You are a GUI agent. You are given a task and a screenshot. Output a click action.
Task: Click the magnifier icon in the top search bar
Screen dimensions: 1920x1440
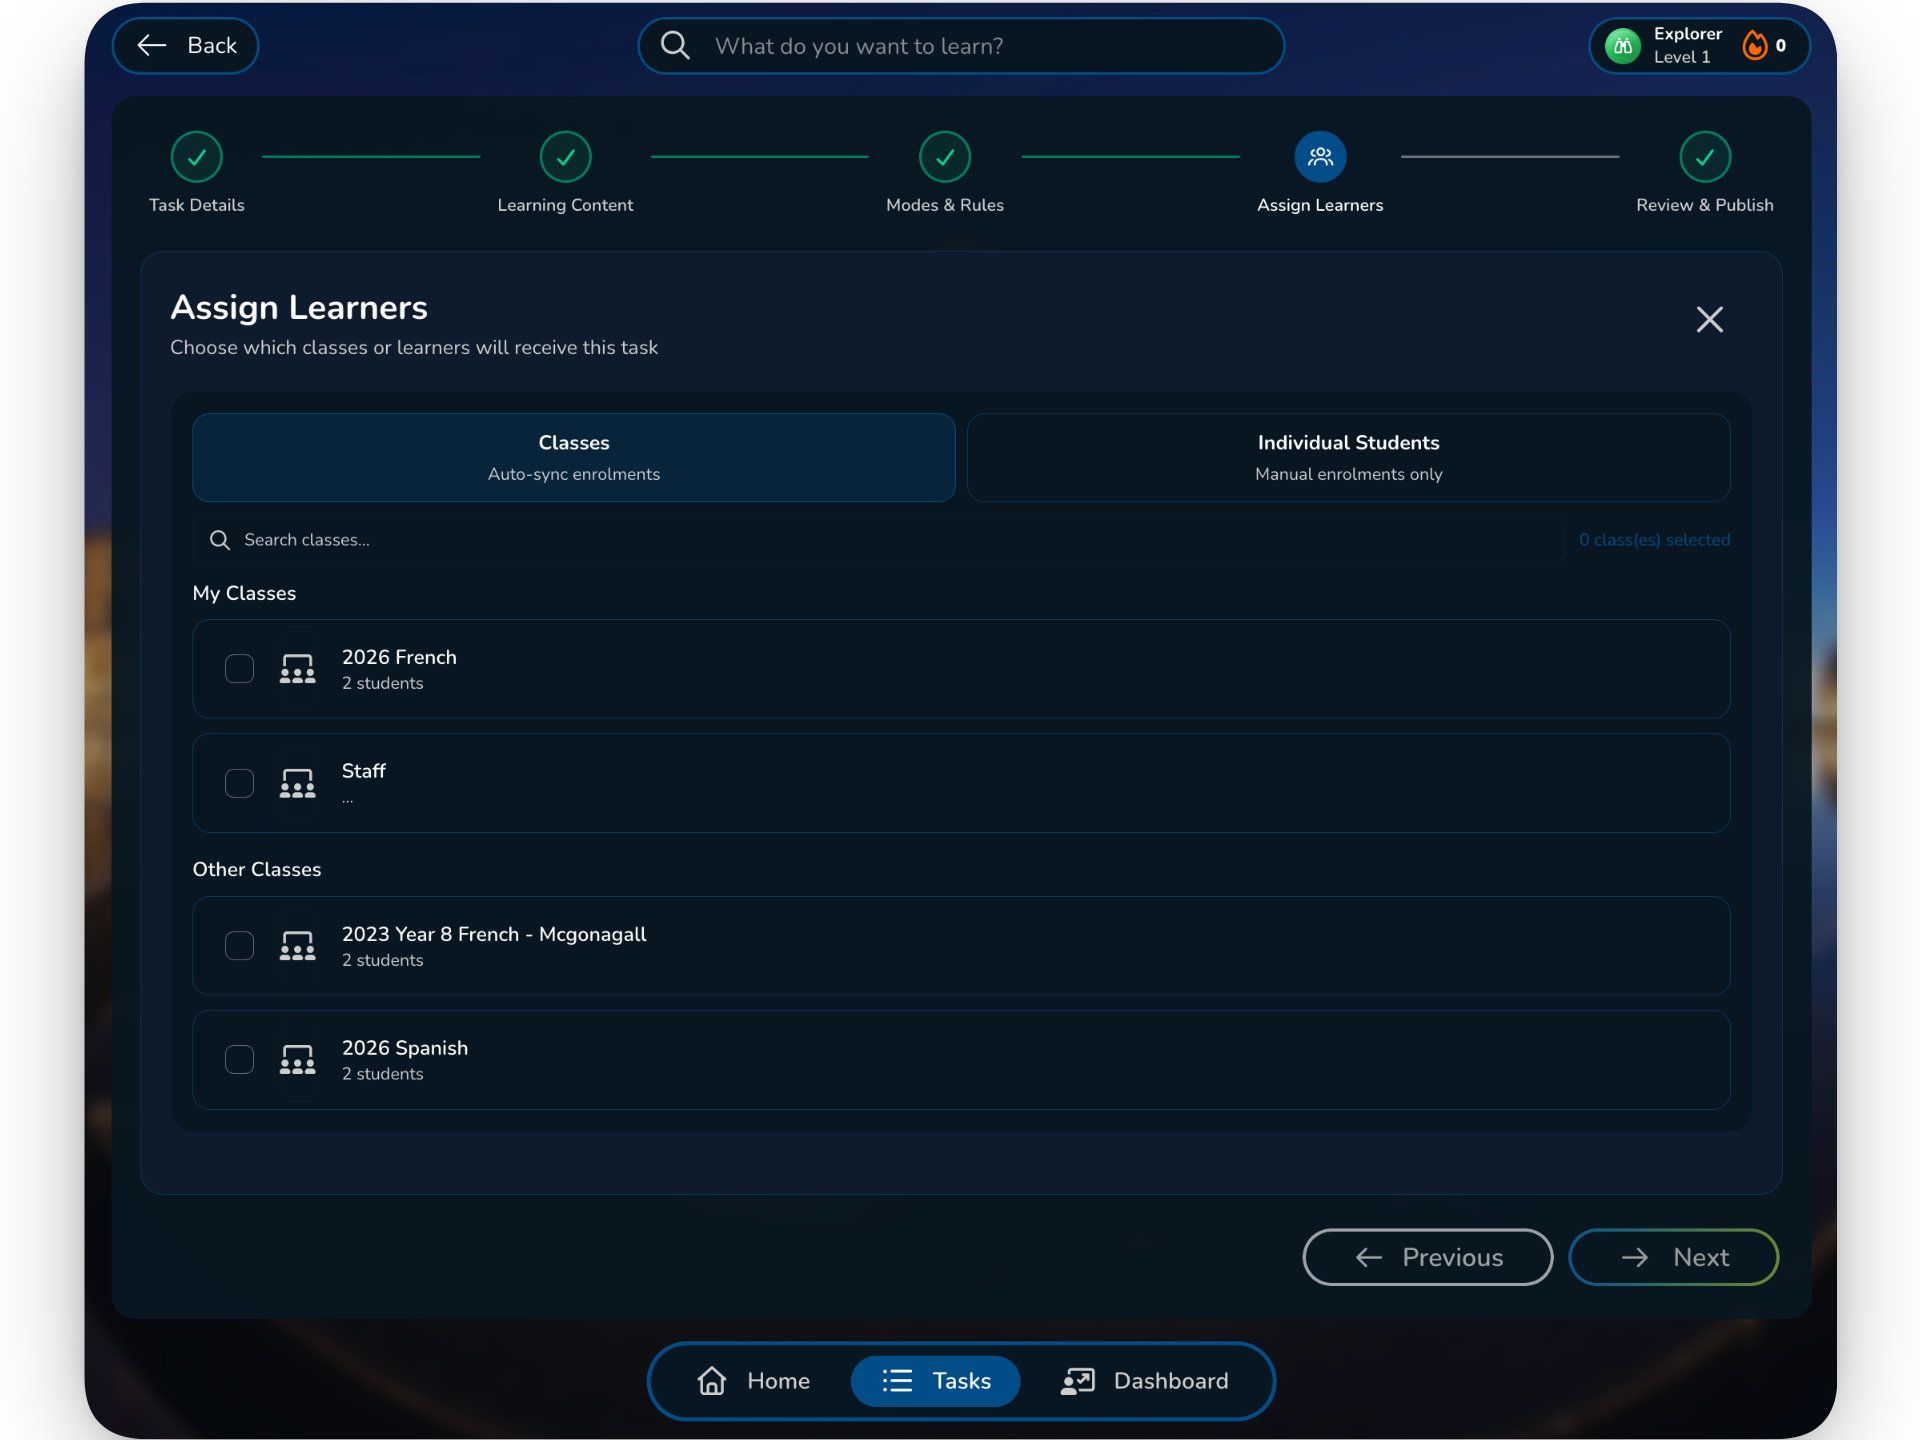pos(675,45)
